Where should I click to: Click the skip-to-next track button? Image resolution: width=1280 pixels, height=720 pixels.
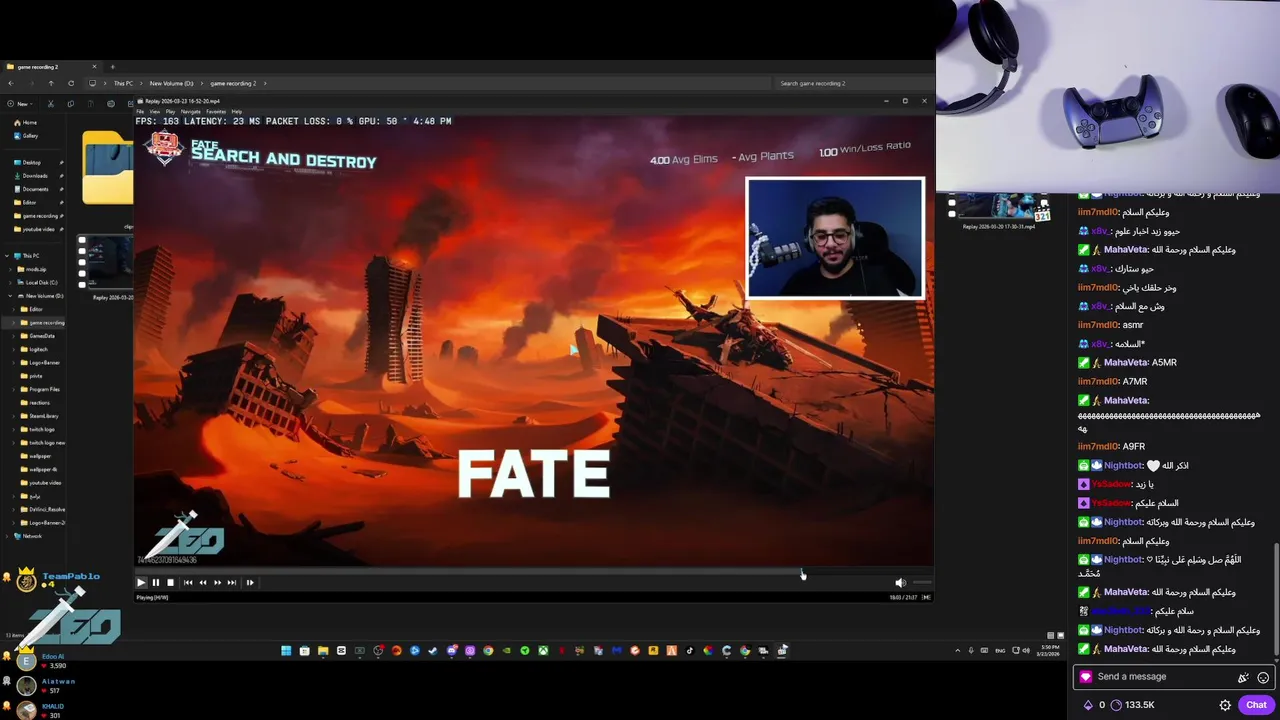click(x=232, y=582)
